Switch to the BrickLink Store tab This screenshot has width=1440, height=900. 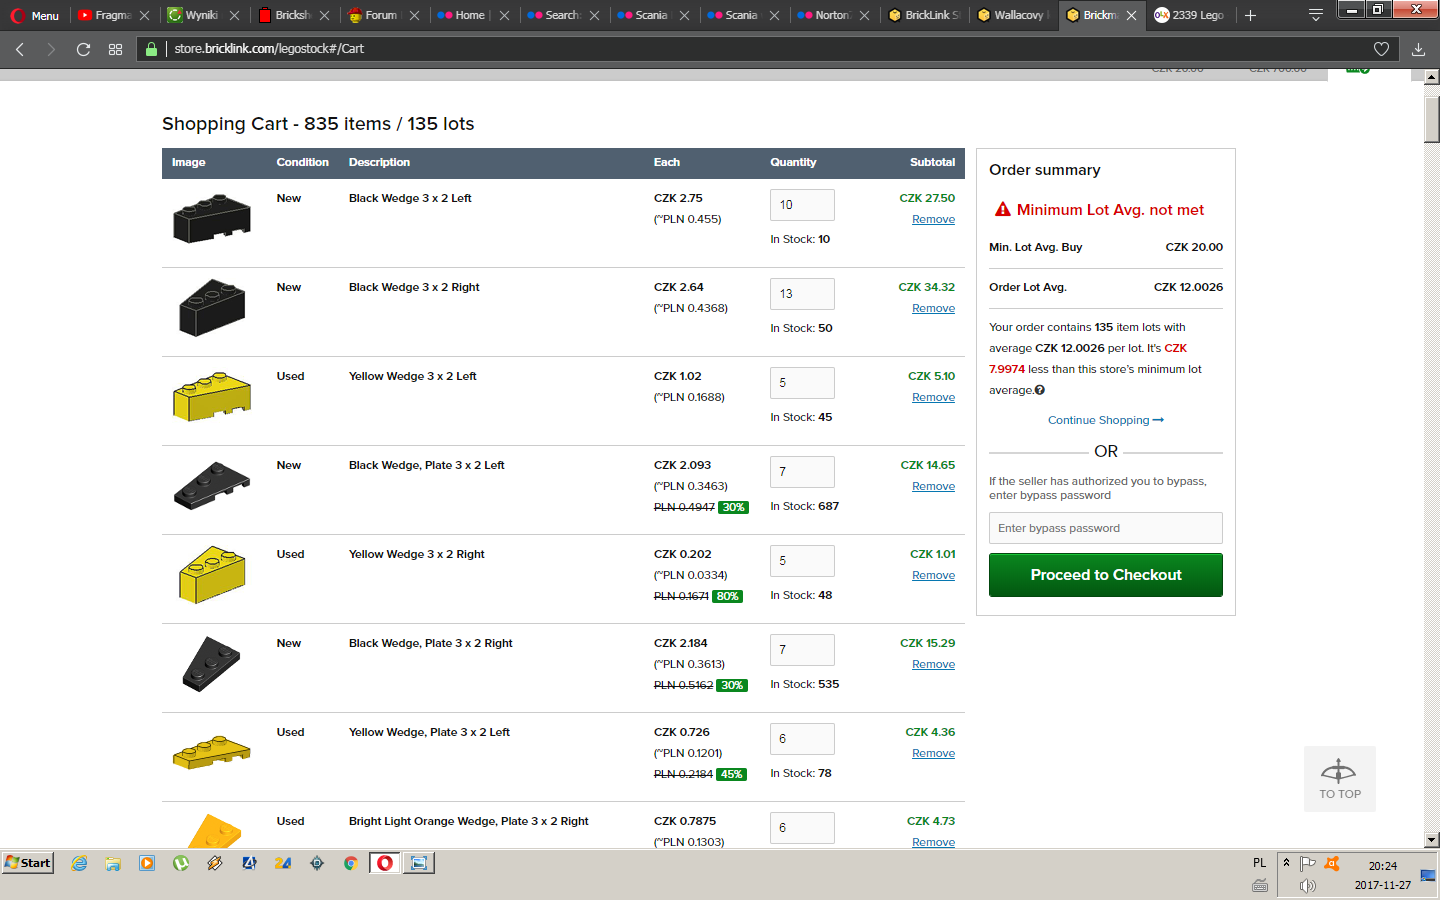click(x=923, y=15)
